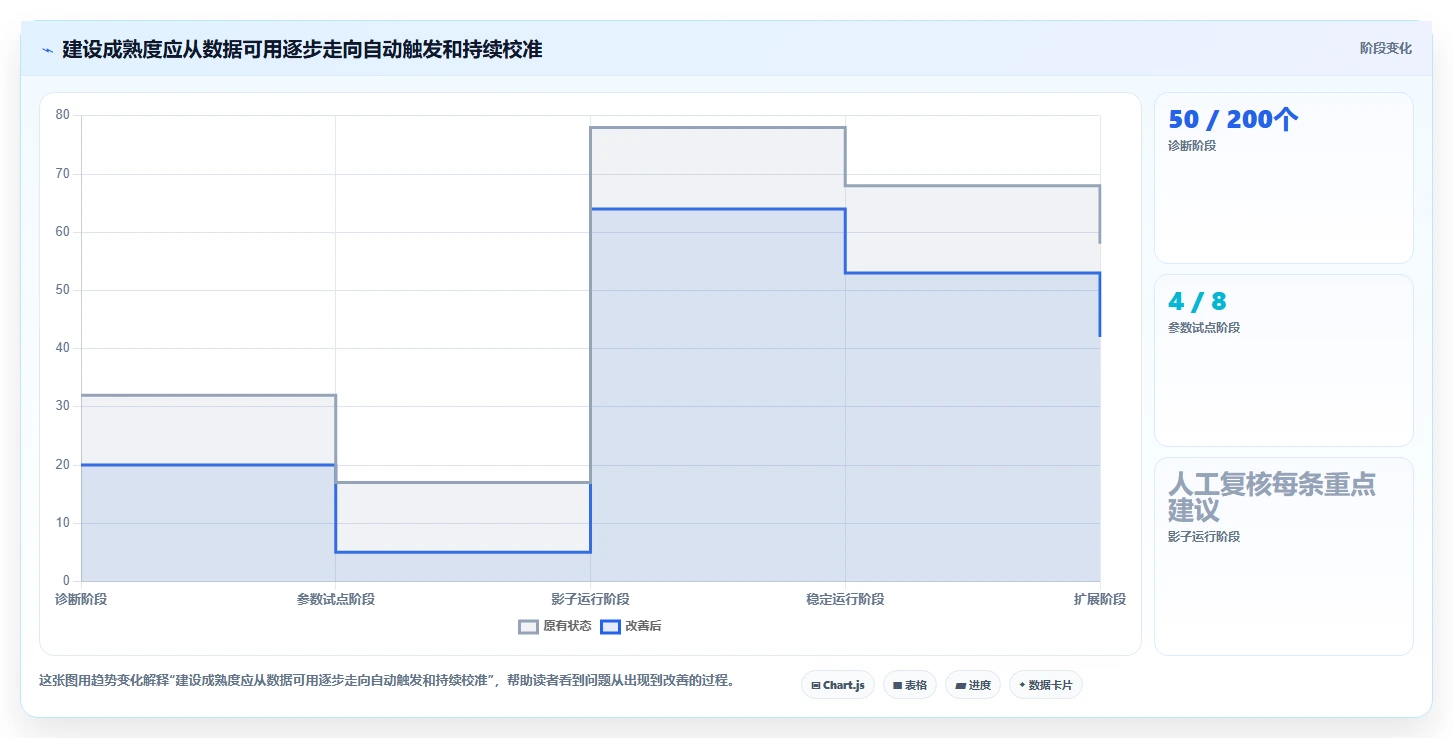Click the 阶段变化 label in header
1453x738 pixels.
[1386, 48]
